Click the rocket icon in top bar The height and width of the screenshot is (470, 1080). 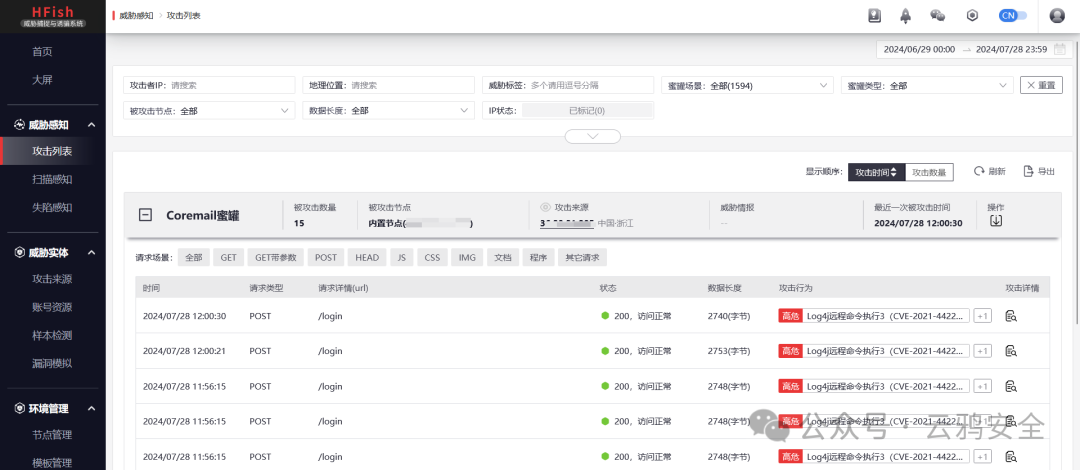click(906, 16)
